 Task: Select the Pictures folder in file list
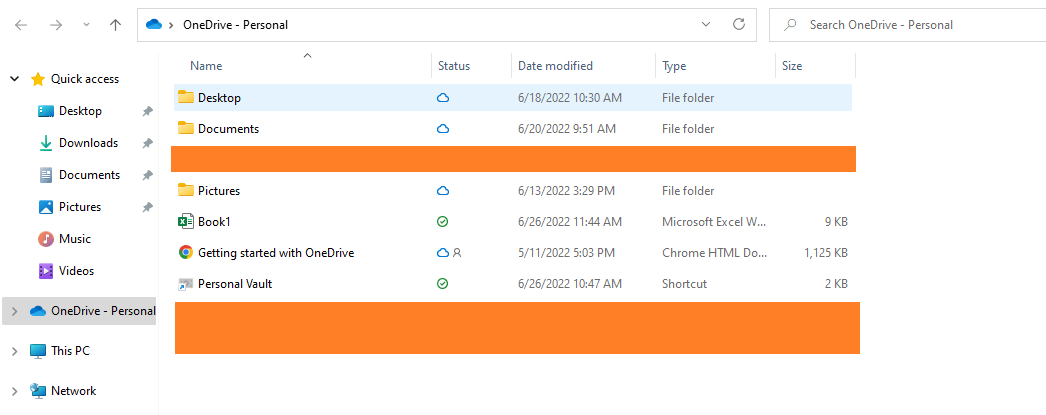click(512, 191)
